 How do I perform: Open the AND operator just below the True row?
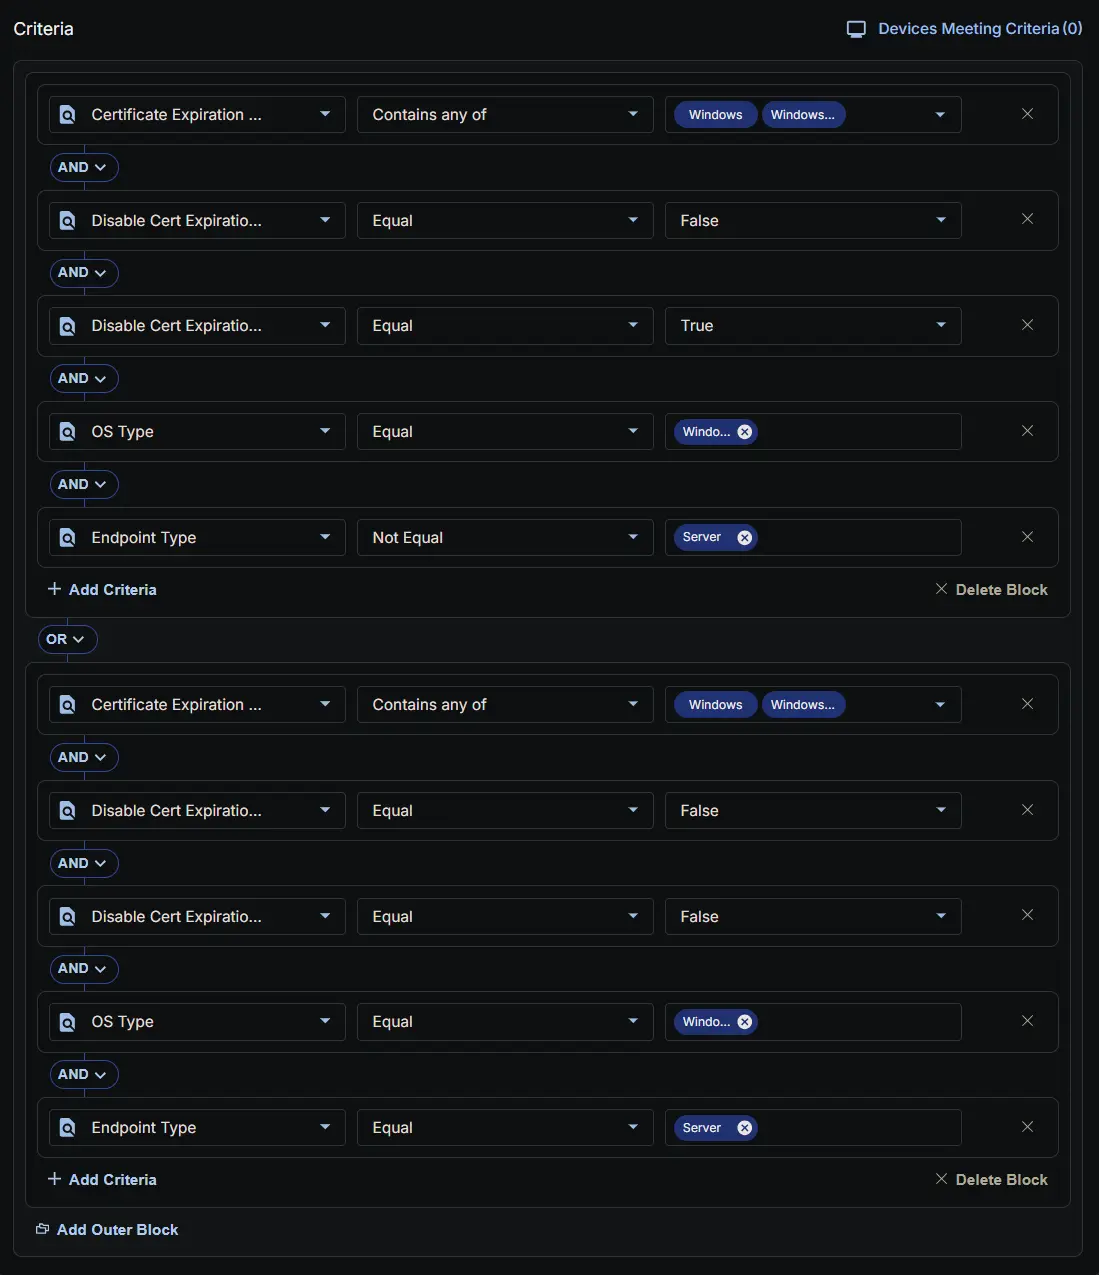coord(83,379)
